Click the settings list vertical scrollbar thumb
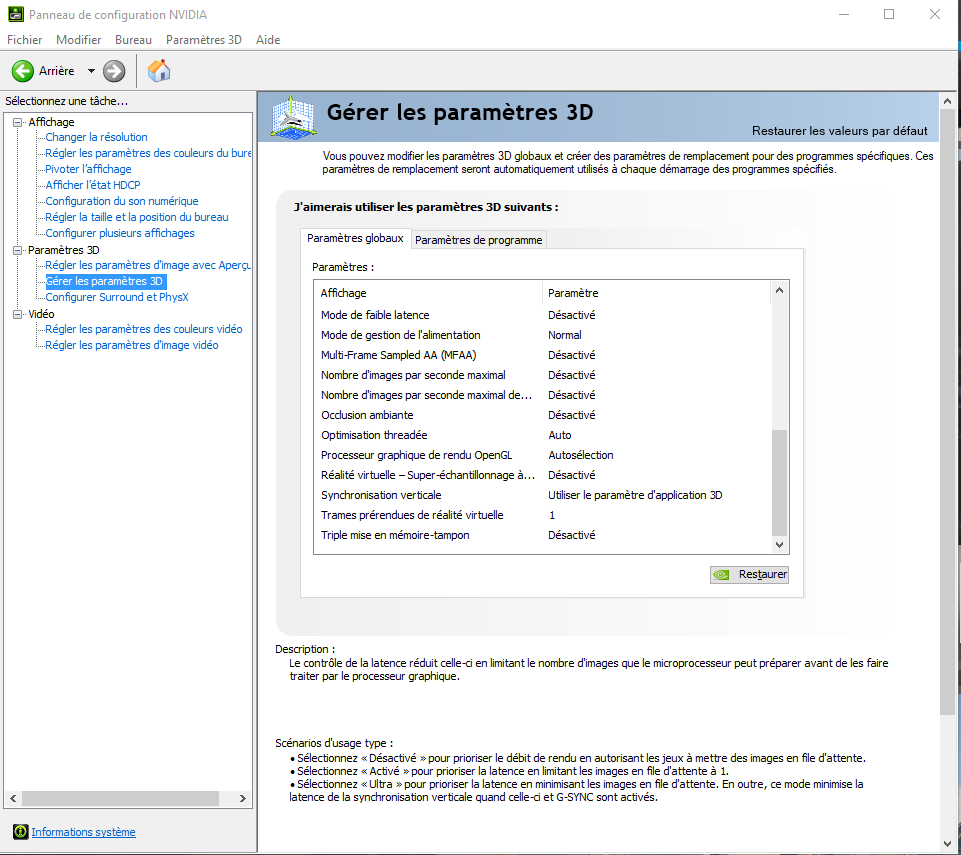This screenshot has width=961, height=855. tap(780, 482)
